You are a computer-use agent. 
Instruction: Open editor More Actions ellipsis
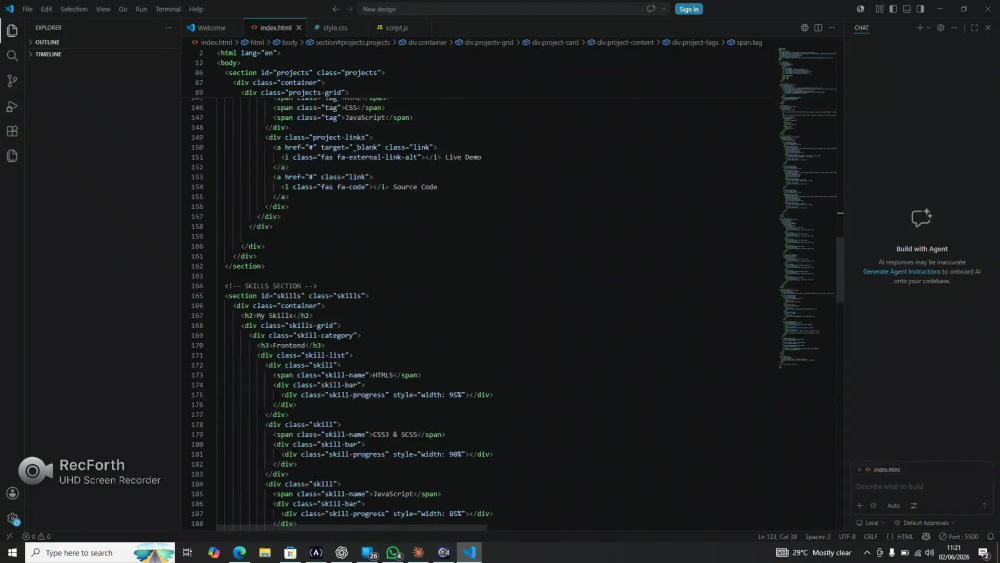point(832,27)
